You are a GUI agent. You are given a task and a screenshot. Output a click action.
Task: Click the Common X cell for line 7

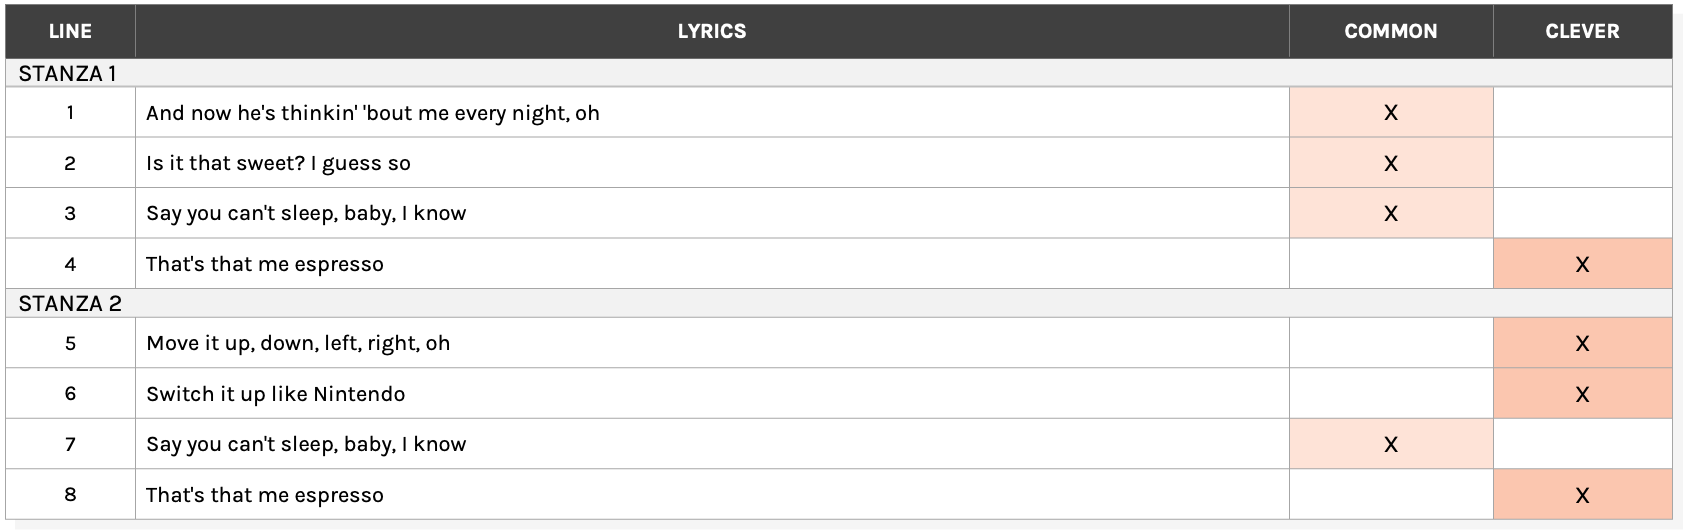1390,444
